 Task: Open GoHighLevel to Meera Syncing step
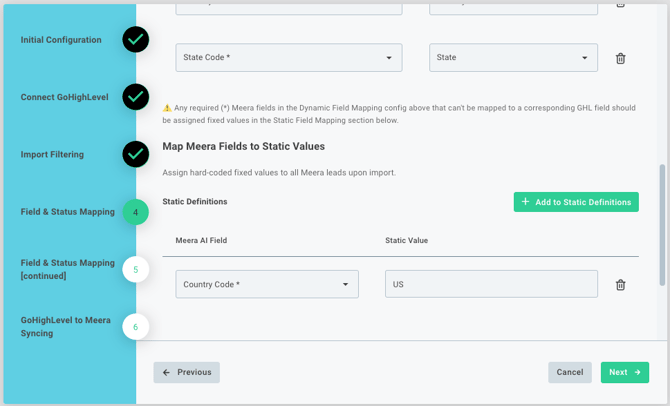65,327
